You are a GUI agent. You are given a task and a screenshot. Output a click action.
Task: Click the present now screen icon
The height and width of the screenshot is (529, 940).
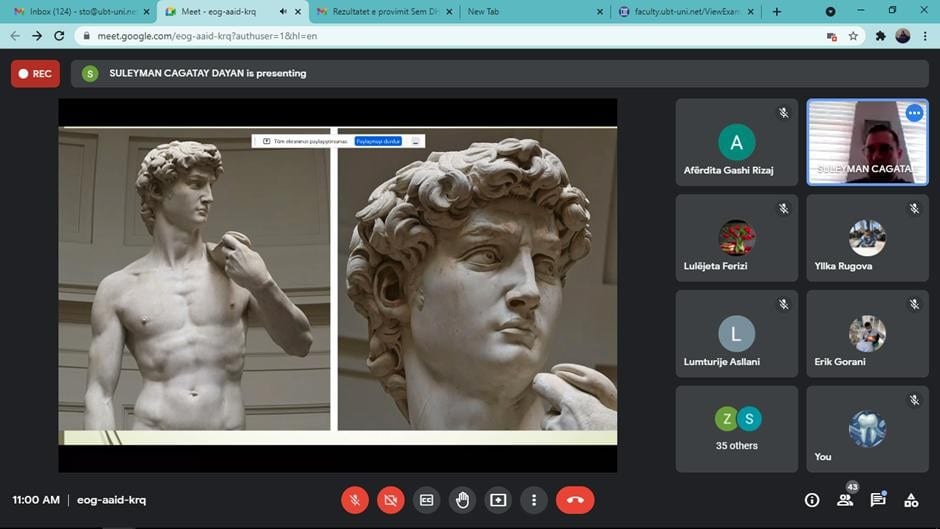(498, 500)
